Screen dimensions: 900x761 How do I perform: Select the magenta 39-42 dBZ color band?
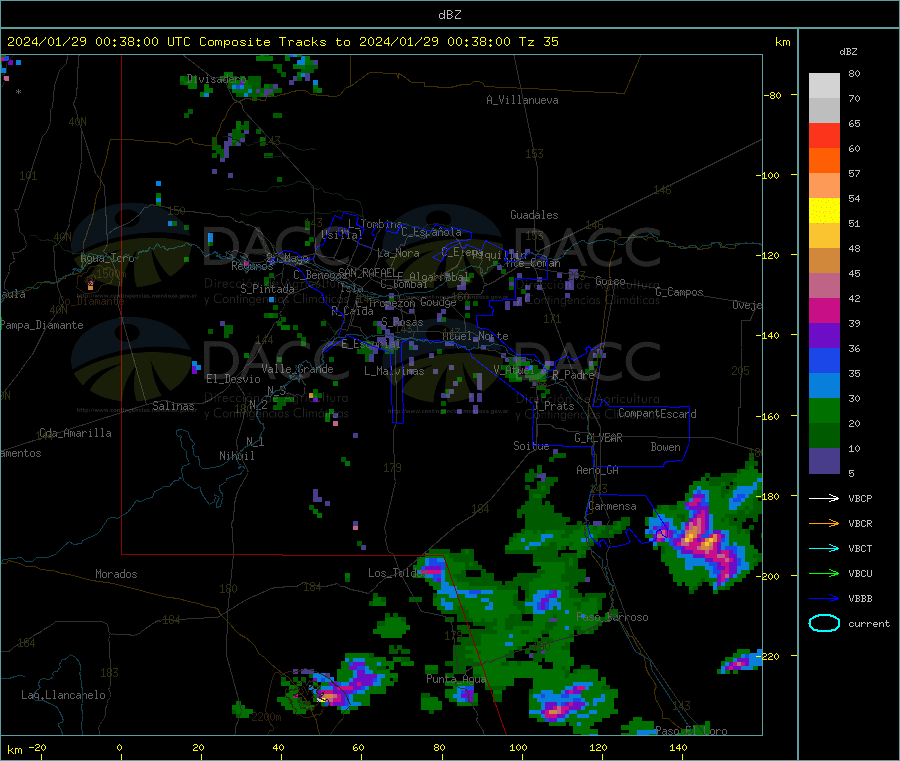click(824, 310)
